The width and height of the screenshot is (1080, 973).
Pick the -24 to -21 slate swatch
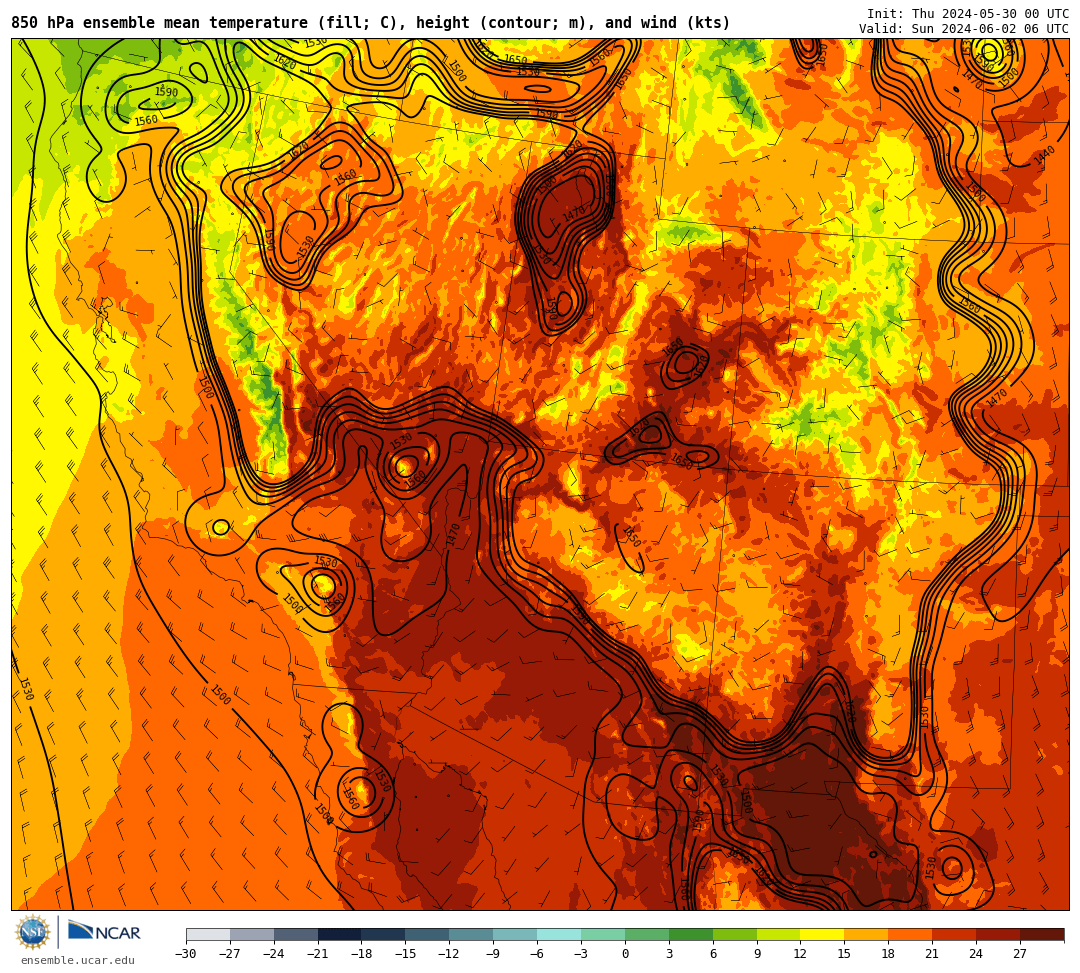(x=296, y=934)
